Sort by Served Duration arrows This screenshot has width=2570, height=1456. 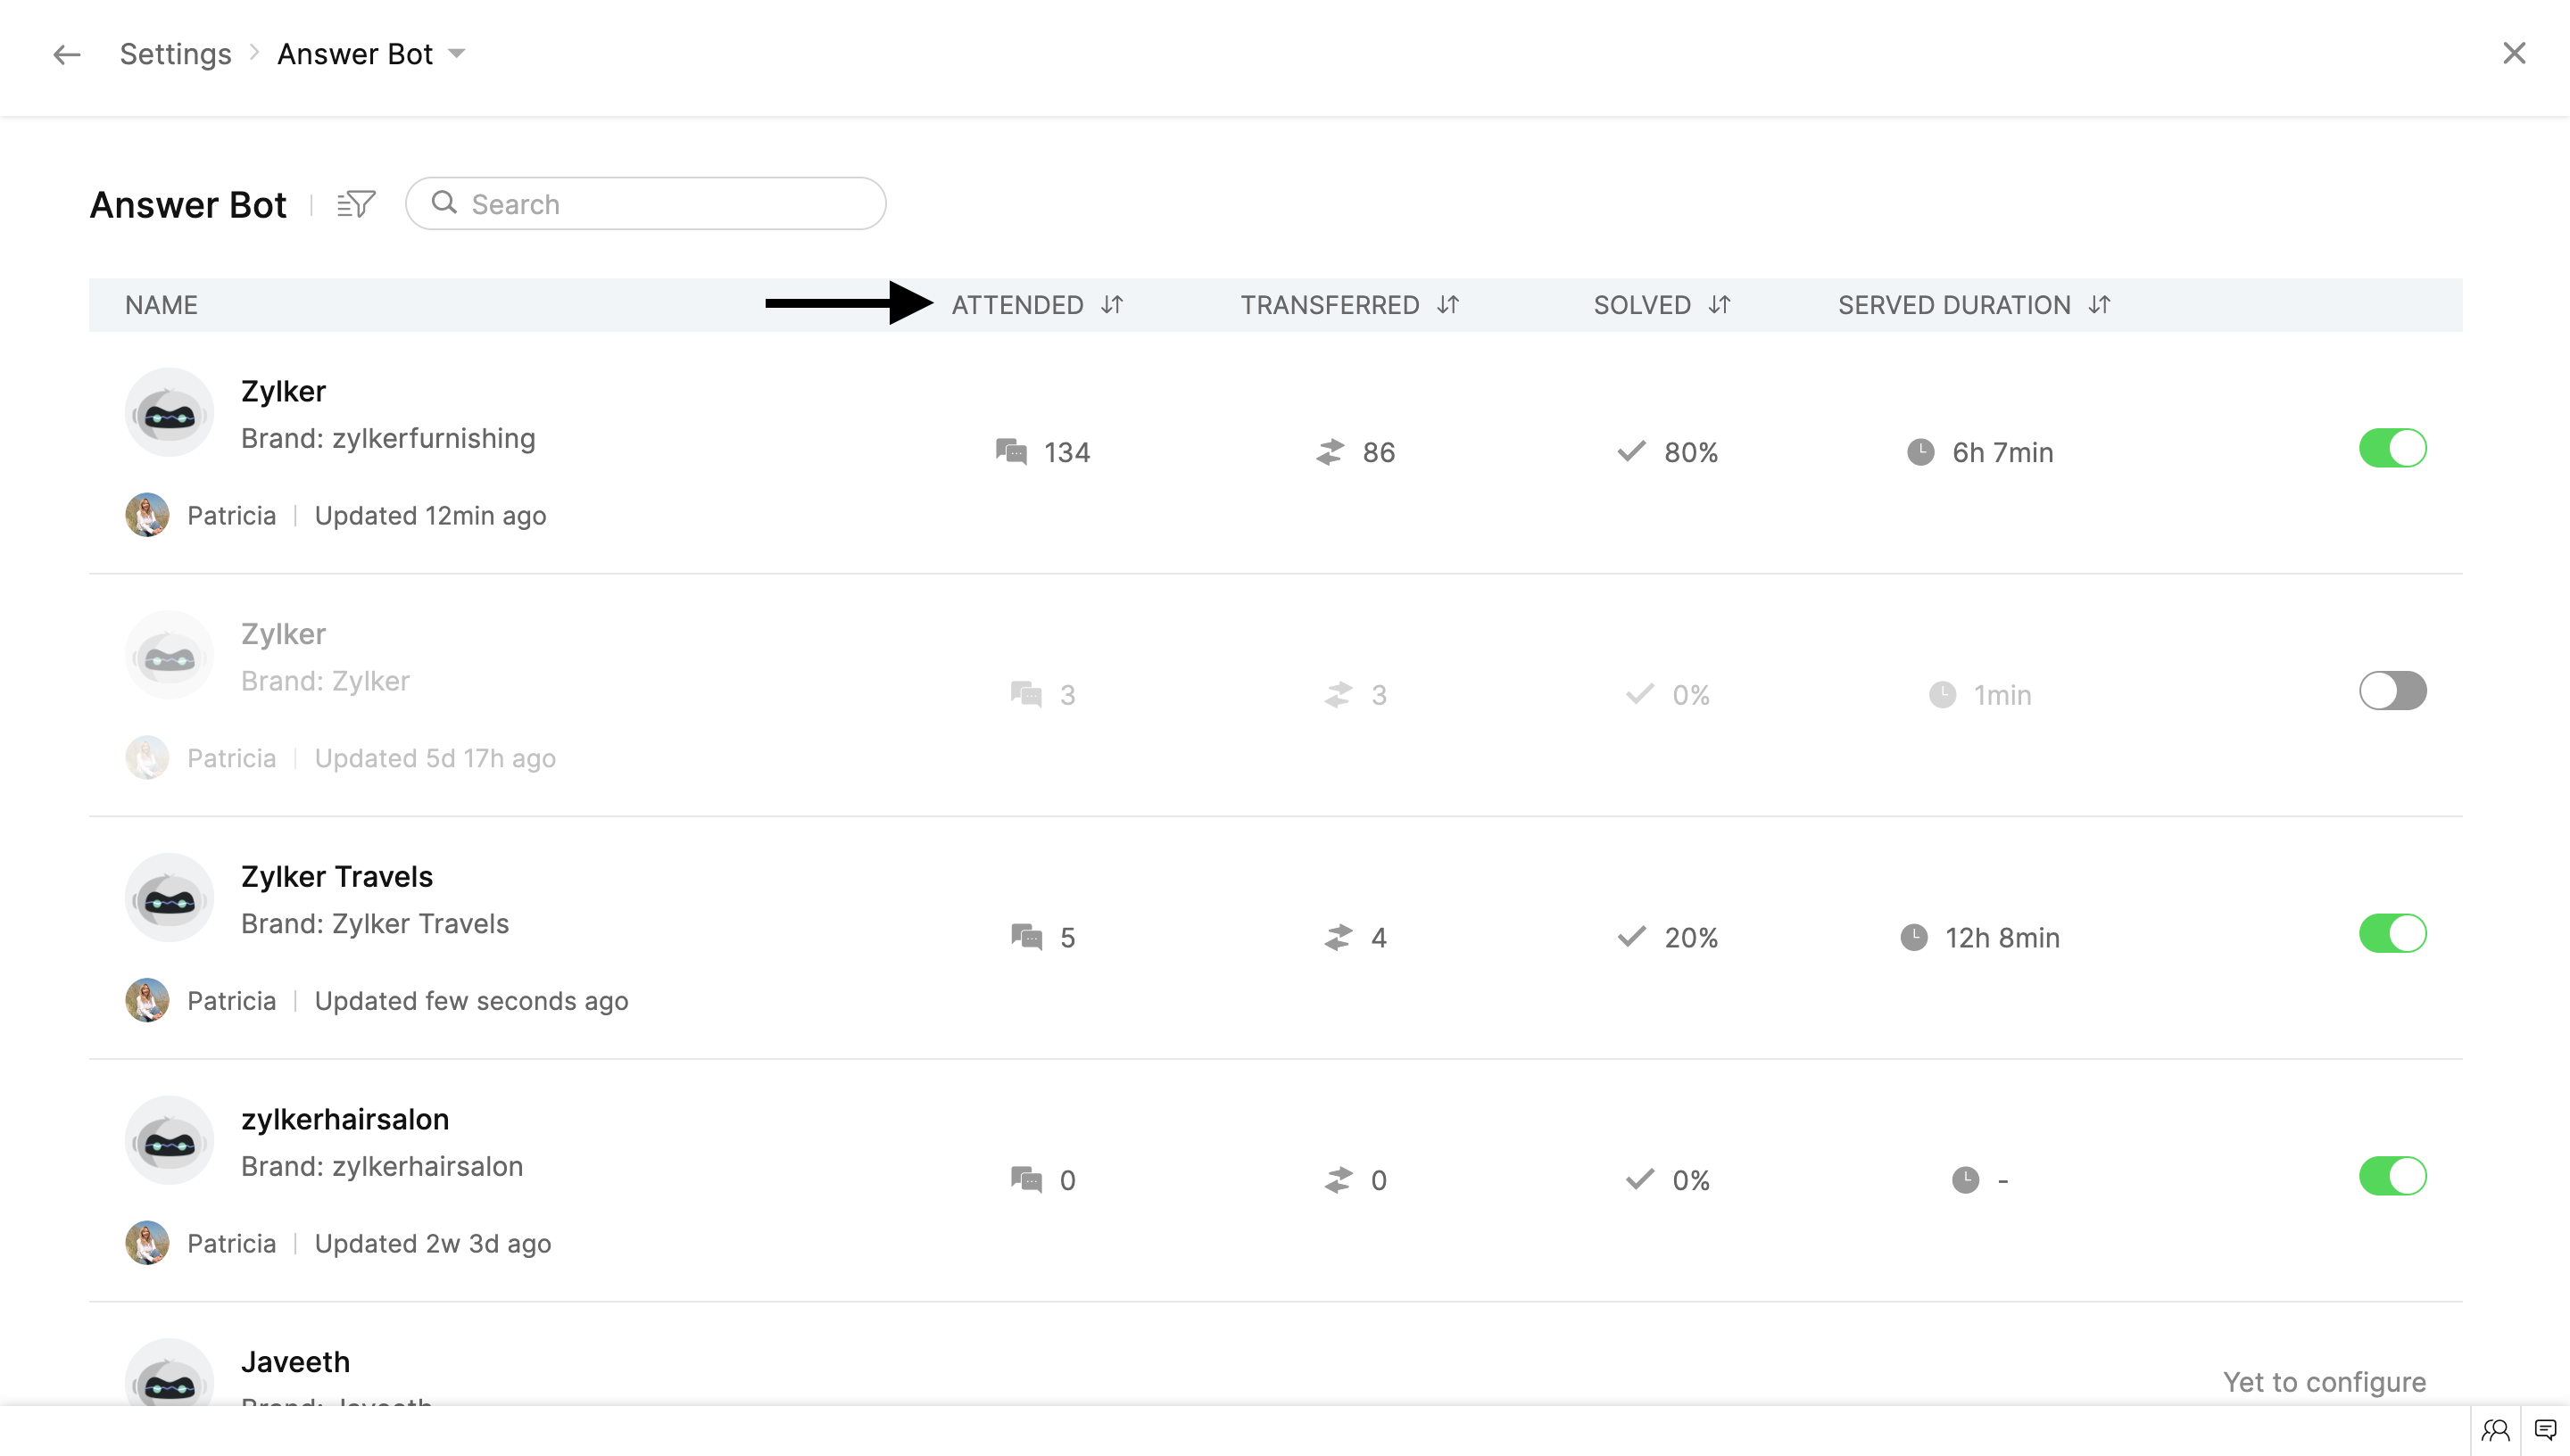2099,305
